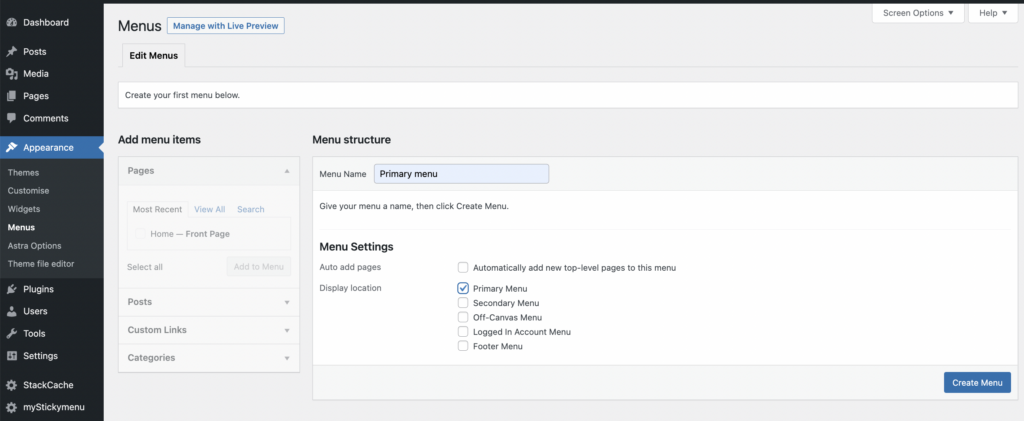Image resolution: width=1024 pixels, height=421 pixels.
Task: Click the Create Menu button
Action: (x=977, y=382)
